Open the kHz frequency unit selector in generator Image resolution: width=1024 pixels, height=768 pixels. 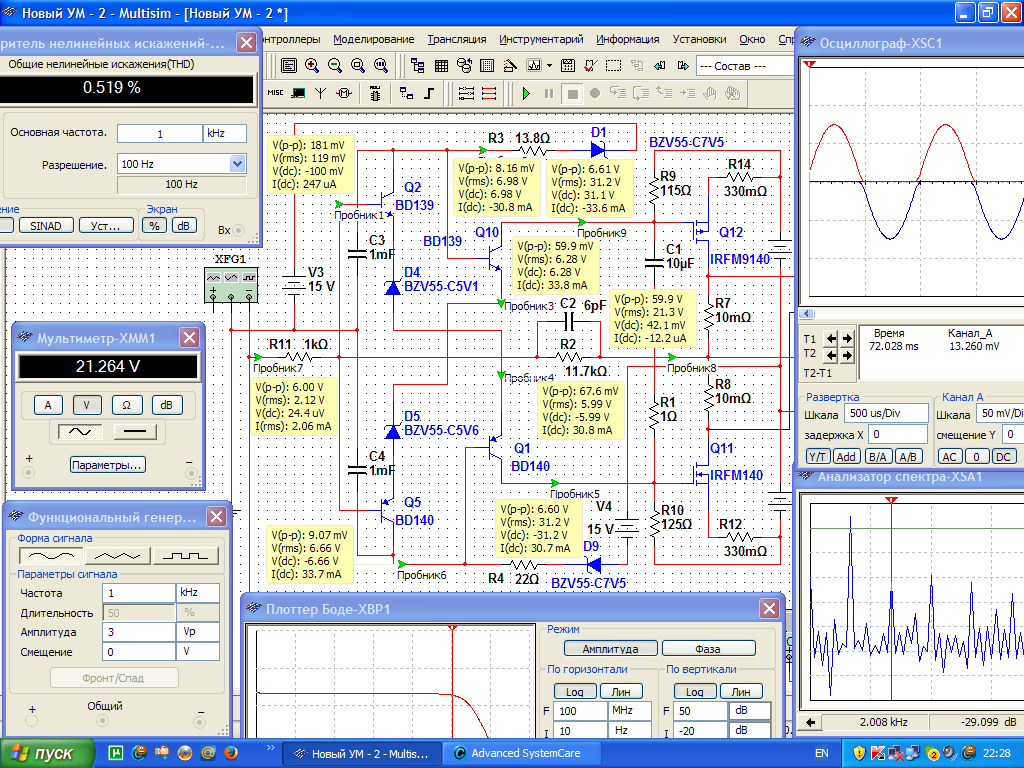pyautogui.click(x=198, y=593)
